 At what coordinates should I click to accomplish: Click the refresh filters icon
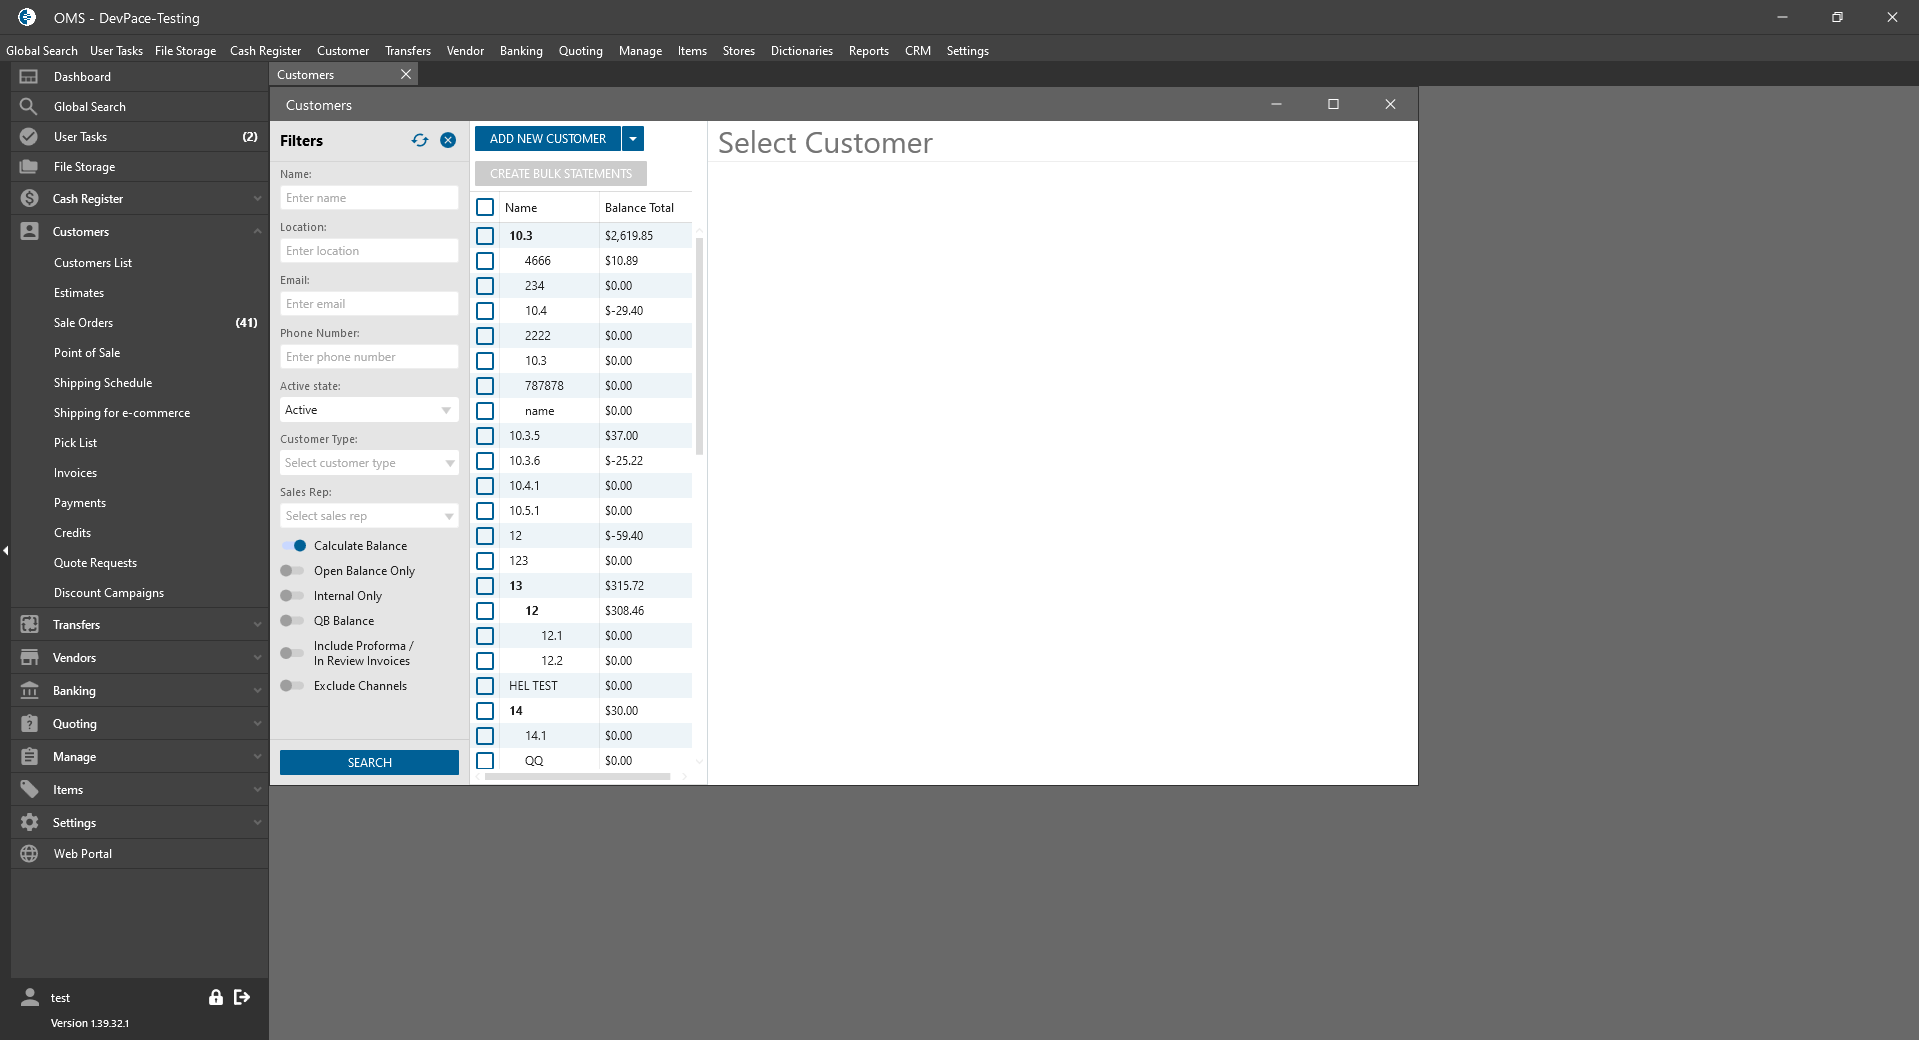420,141
